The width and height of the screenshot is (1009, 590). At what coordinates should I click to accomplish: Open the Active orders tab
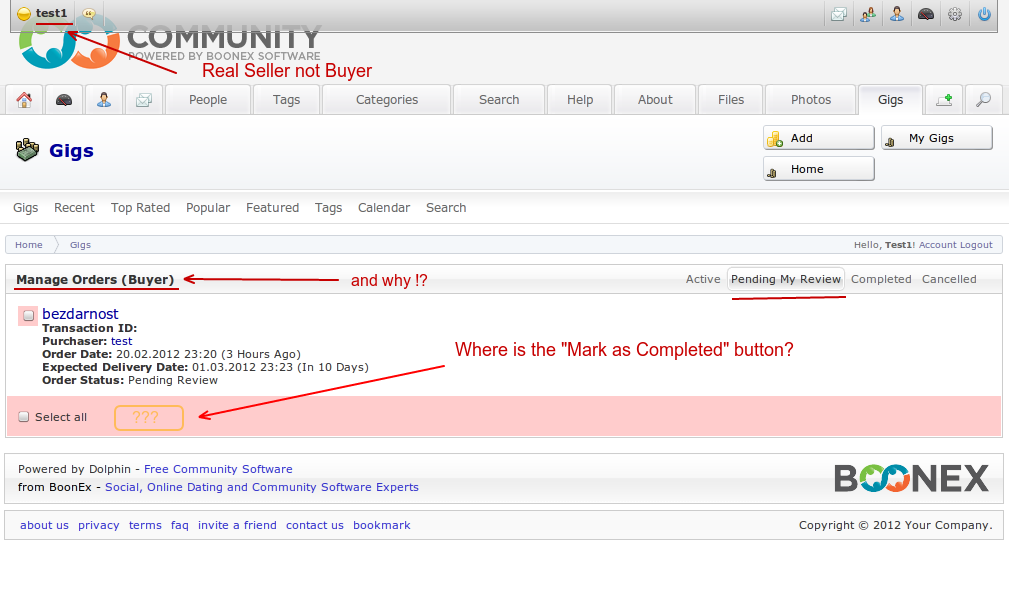coord(703,279)
